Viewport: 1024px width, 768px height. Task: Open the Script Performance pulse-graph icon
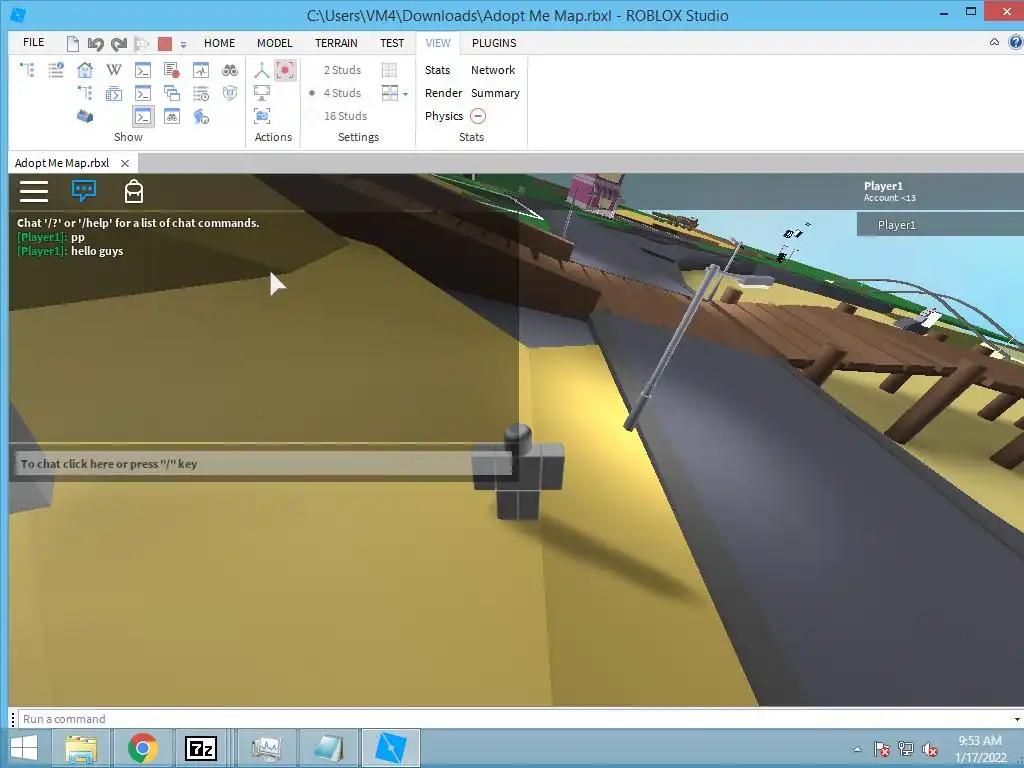(200, 70)
